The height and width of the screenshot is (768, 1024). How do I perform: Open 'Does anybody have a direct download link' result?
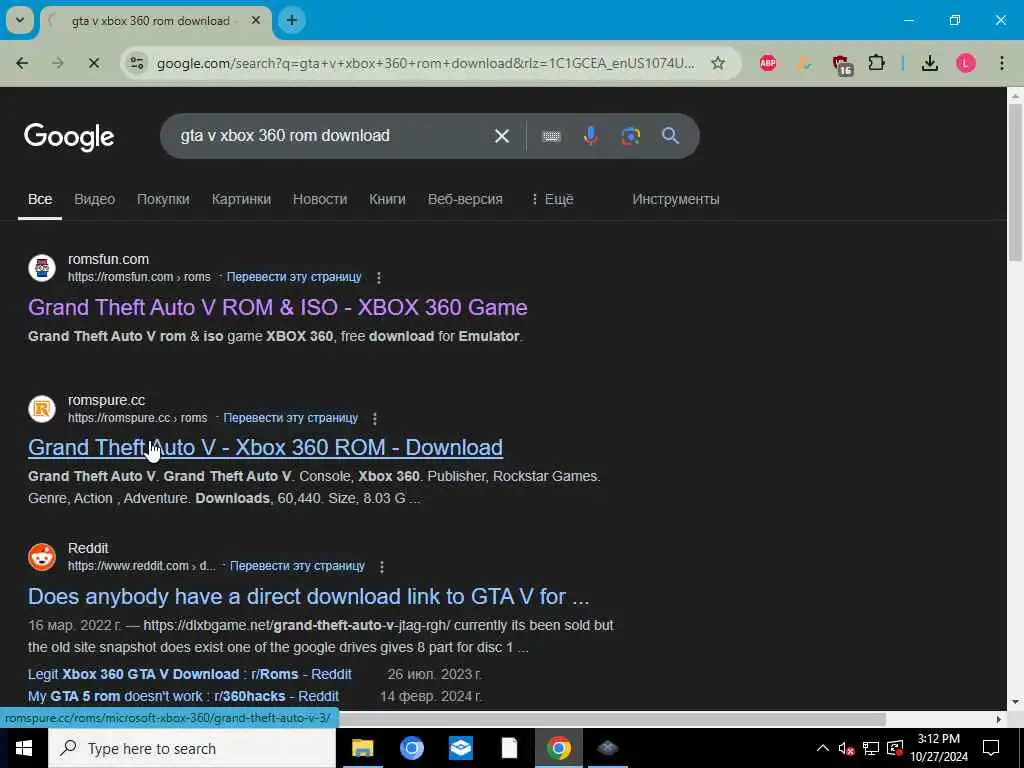(x=308, y=596)
